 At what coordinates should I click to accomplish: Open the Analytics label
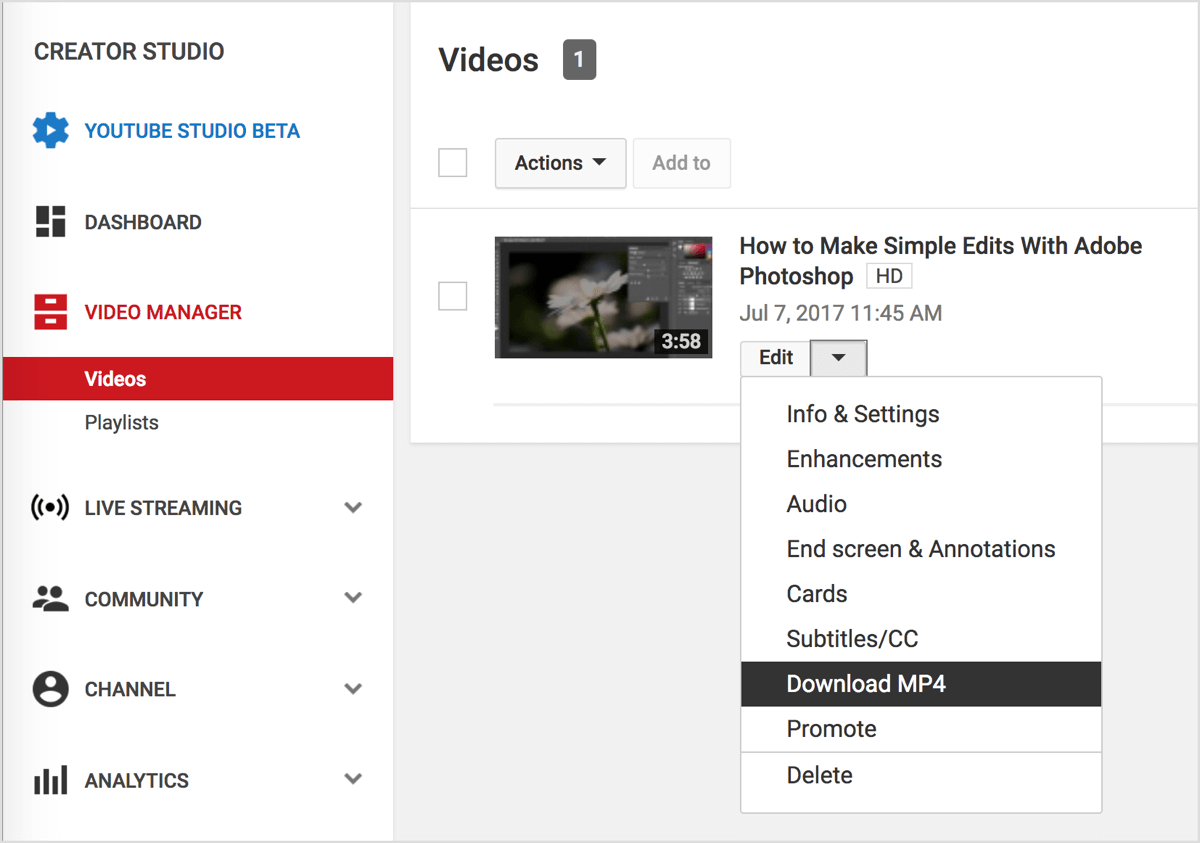click(137, 781)
